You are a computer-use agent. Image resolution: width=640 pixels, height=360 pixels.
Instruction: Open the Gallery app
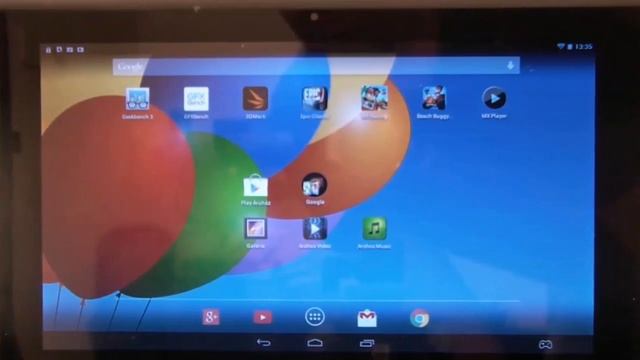click(256, 229)
